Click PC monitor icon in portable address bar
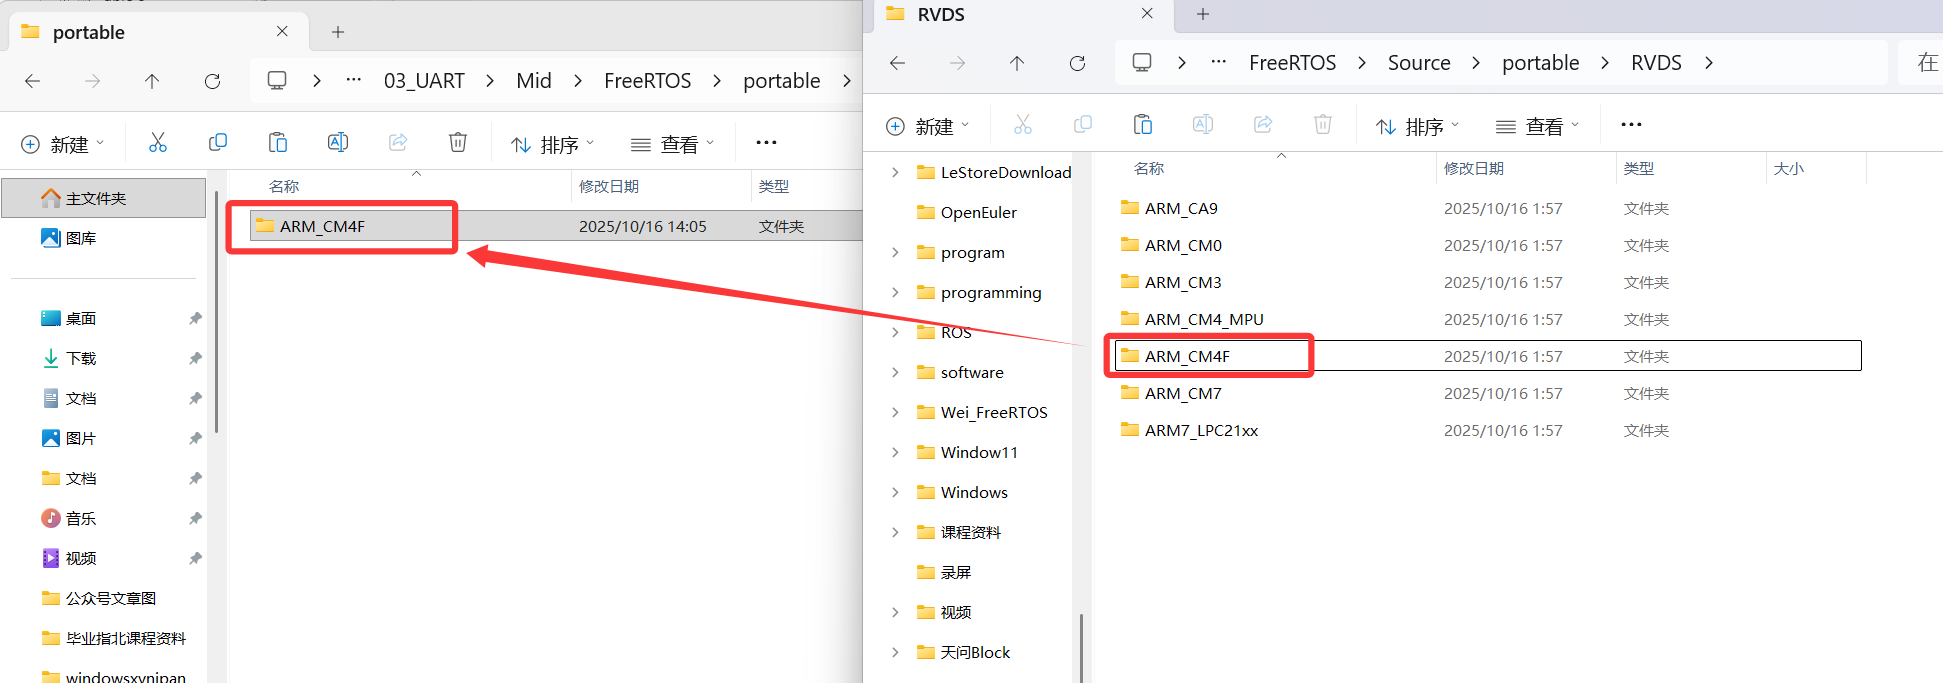This screenshot has height=683, width=1943. point(277,81)
